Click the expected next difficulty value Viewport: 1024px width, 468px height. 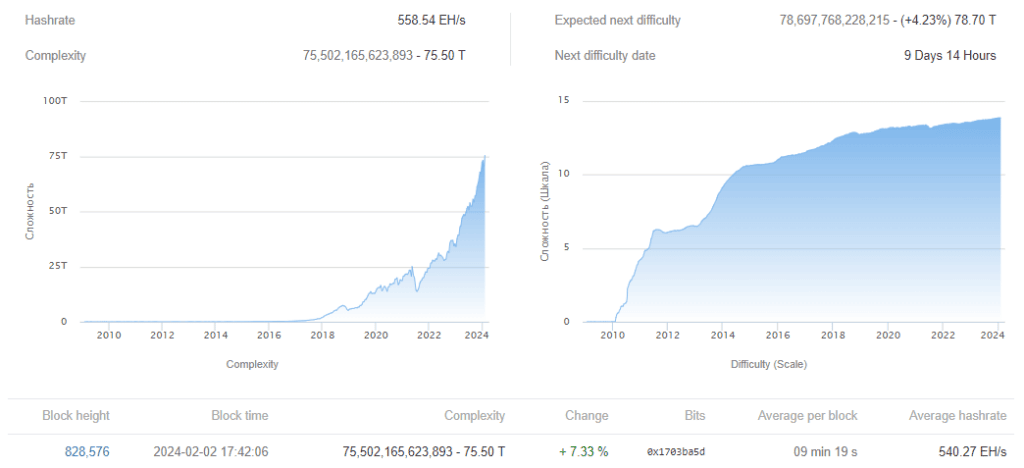pyautogui.click(x=887, y=20)
